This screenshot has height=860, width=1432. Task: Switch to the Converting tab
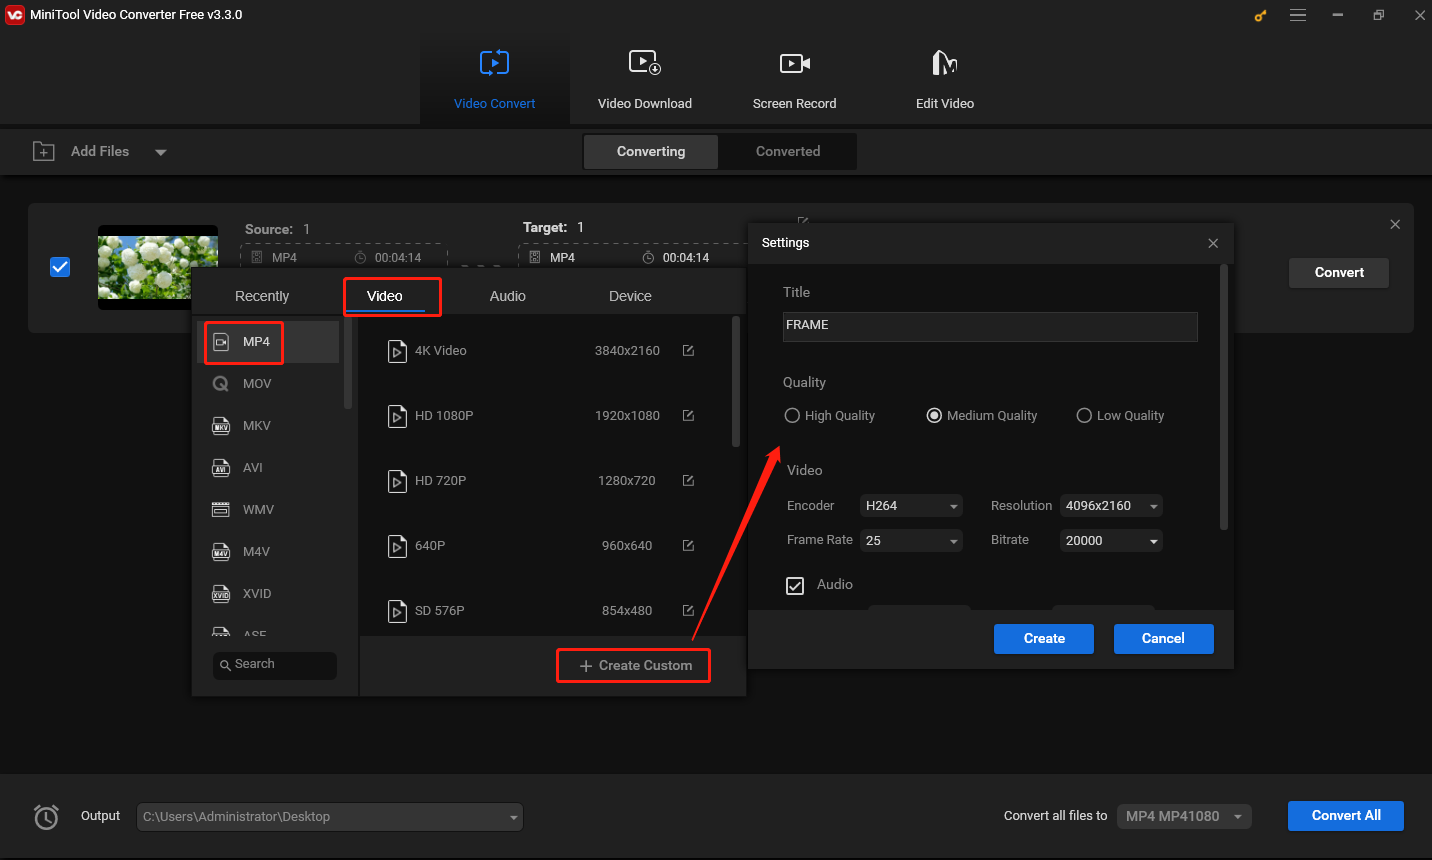pos(651,151)
